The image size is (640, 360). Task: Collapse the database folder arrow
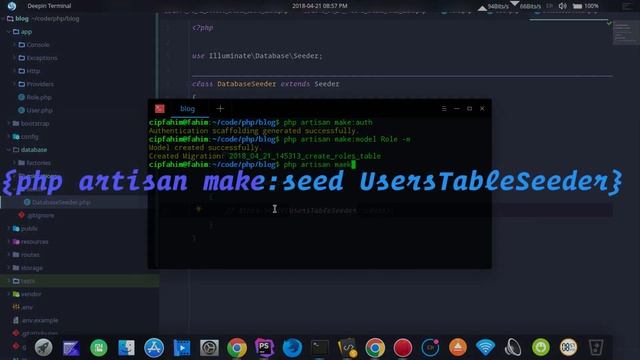coord(9,149)
